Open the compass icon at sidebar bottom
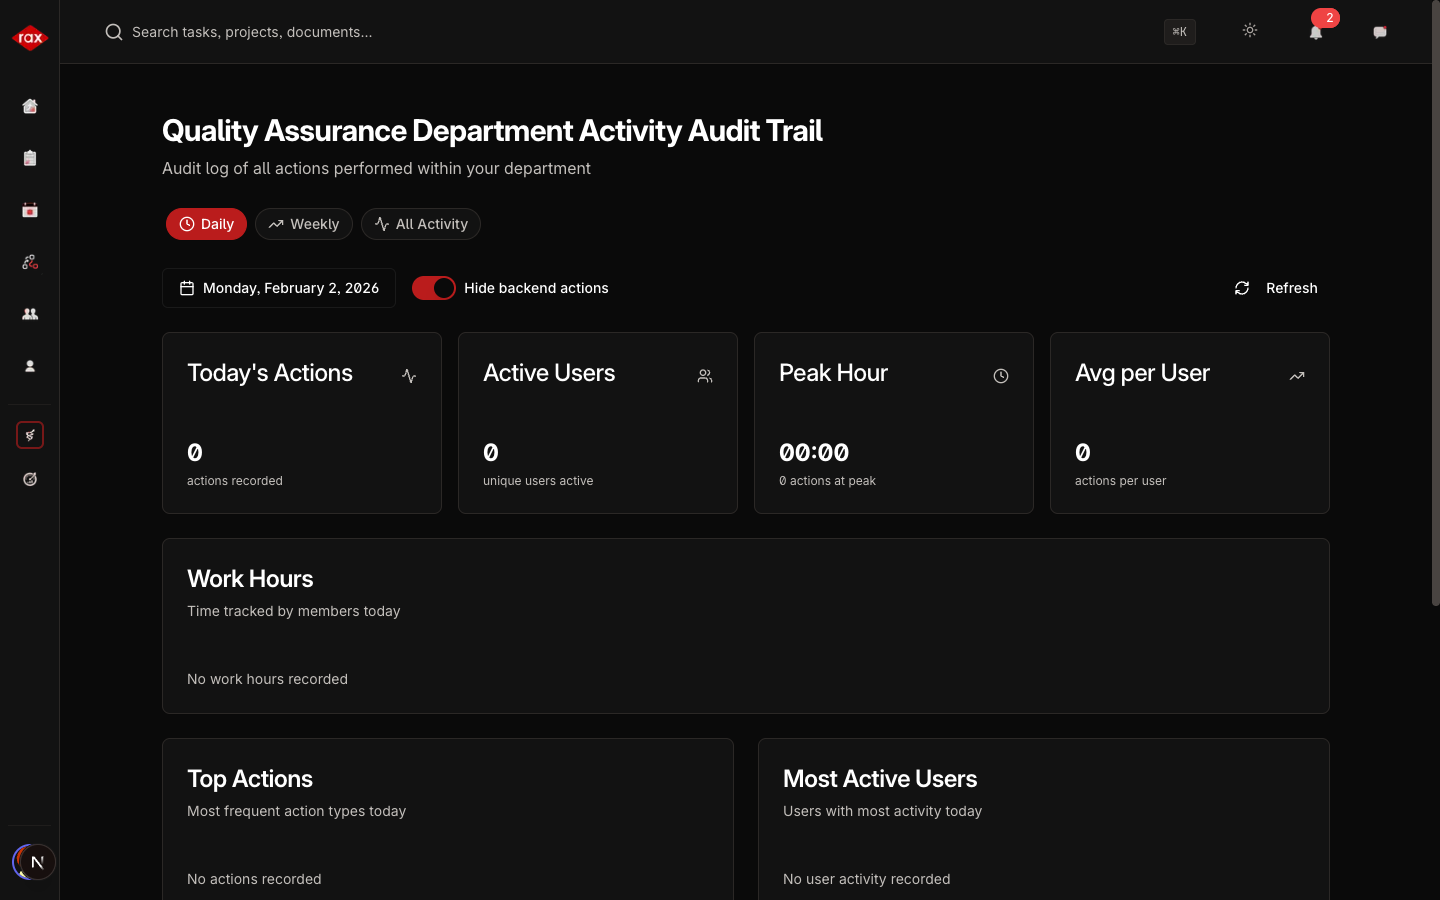 [x=29, y=479]
